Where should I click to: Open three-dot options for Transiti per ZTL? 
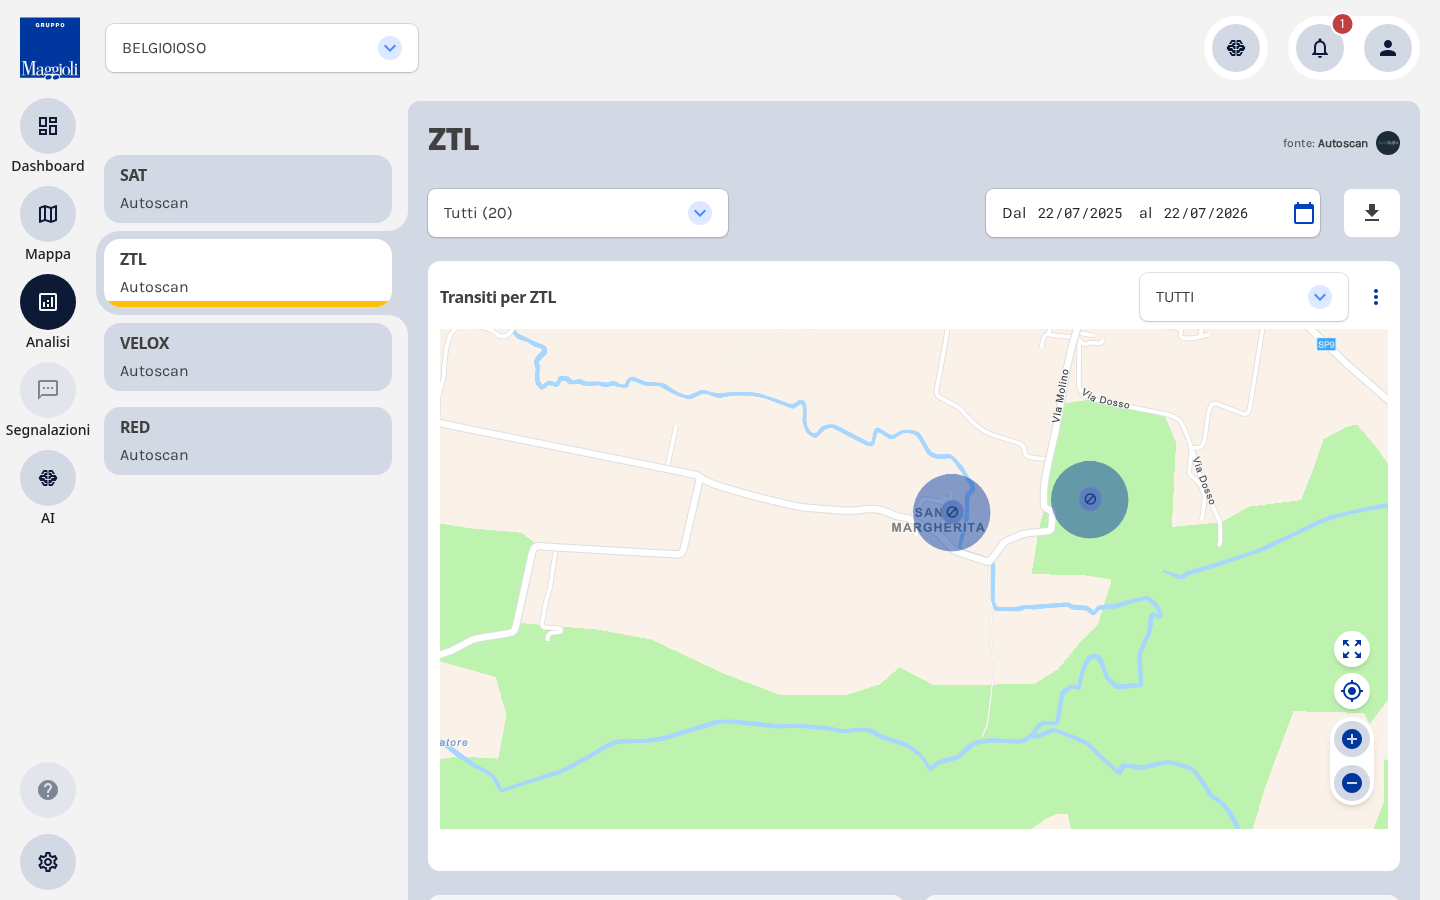(x=1376, y=297)
